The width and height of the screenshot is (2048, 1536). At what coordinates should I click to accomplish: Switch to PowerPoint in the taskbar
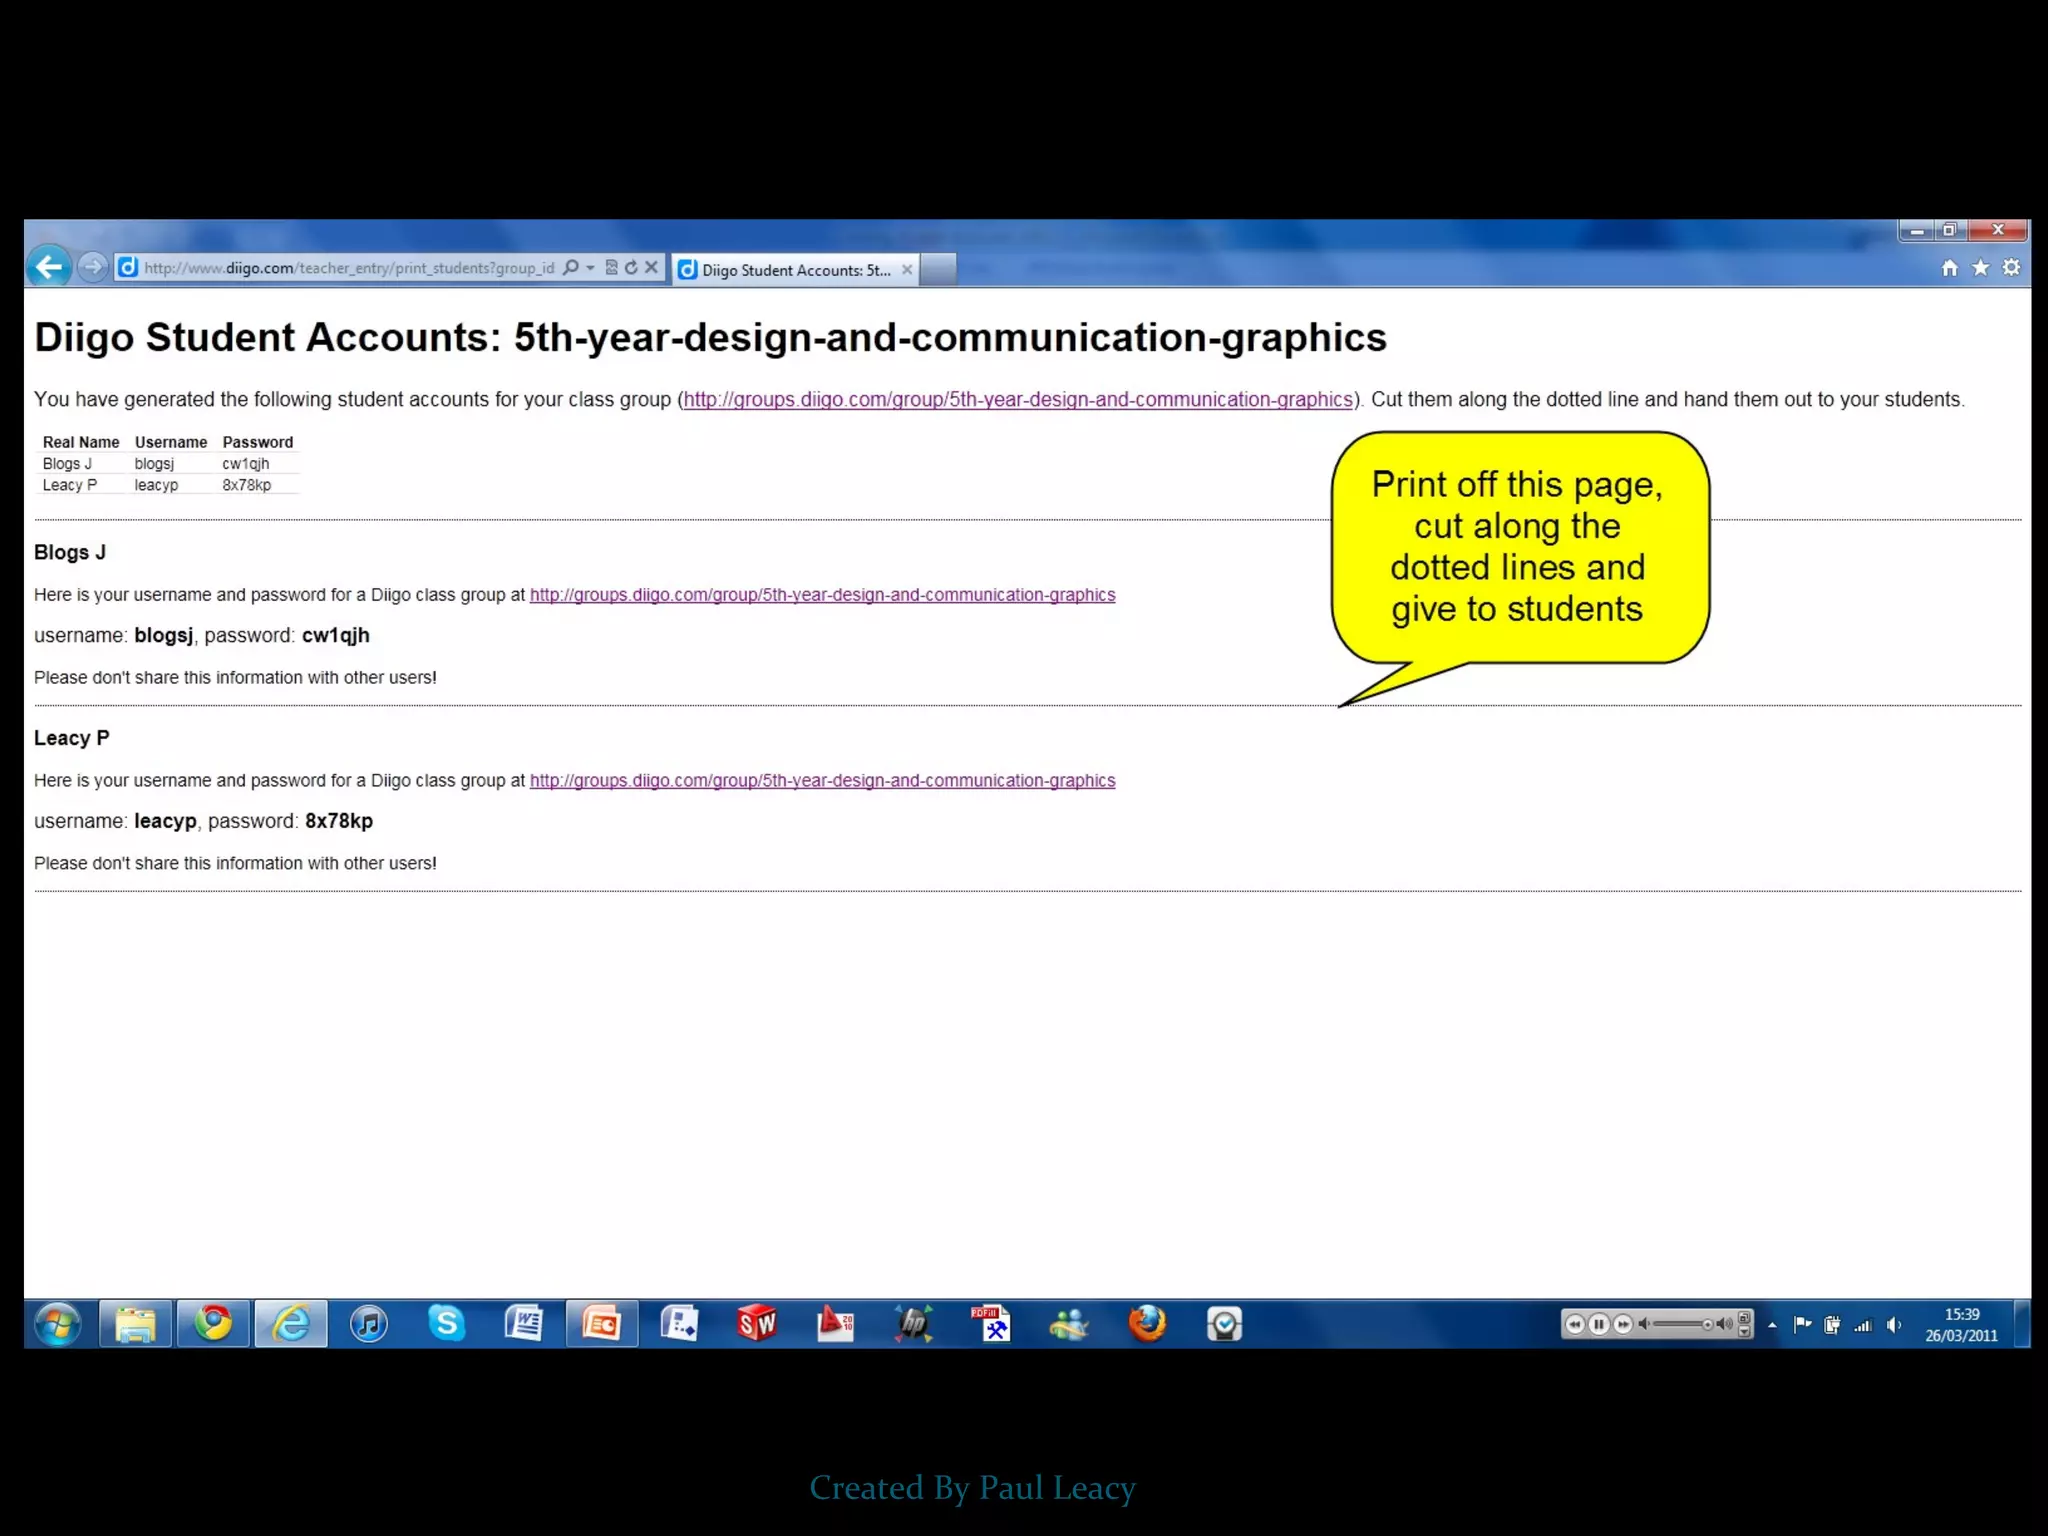(x=602, y=1325)
